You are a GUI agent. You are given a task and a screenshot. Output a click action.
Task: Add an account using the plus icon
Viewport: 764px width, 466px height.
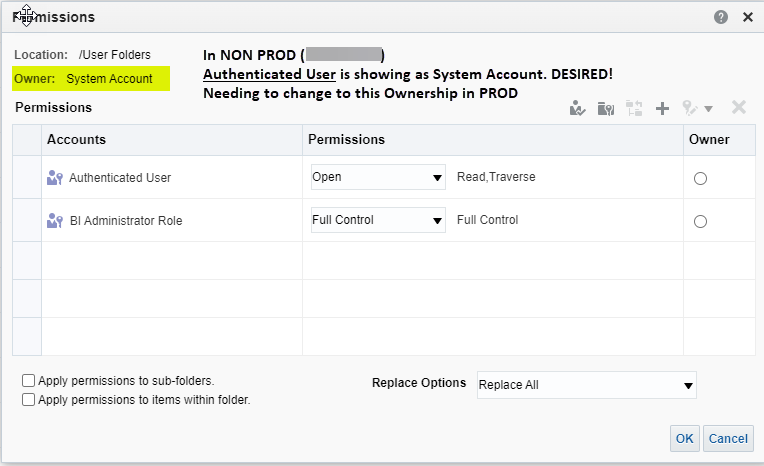click(x=662, y=108)
